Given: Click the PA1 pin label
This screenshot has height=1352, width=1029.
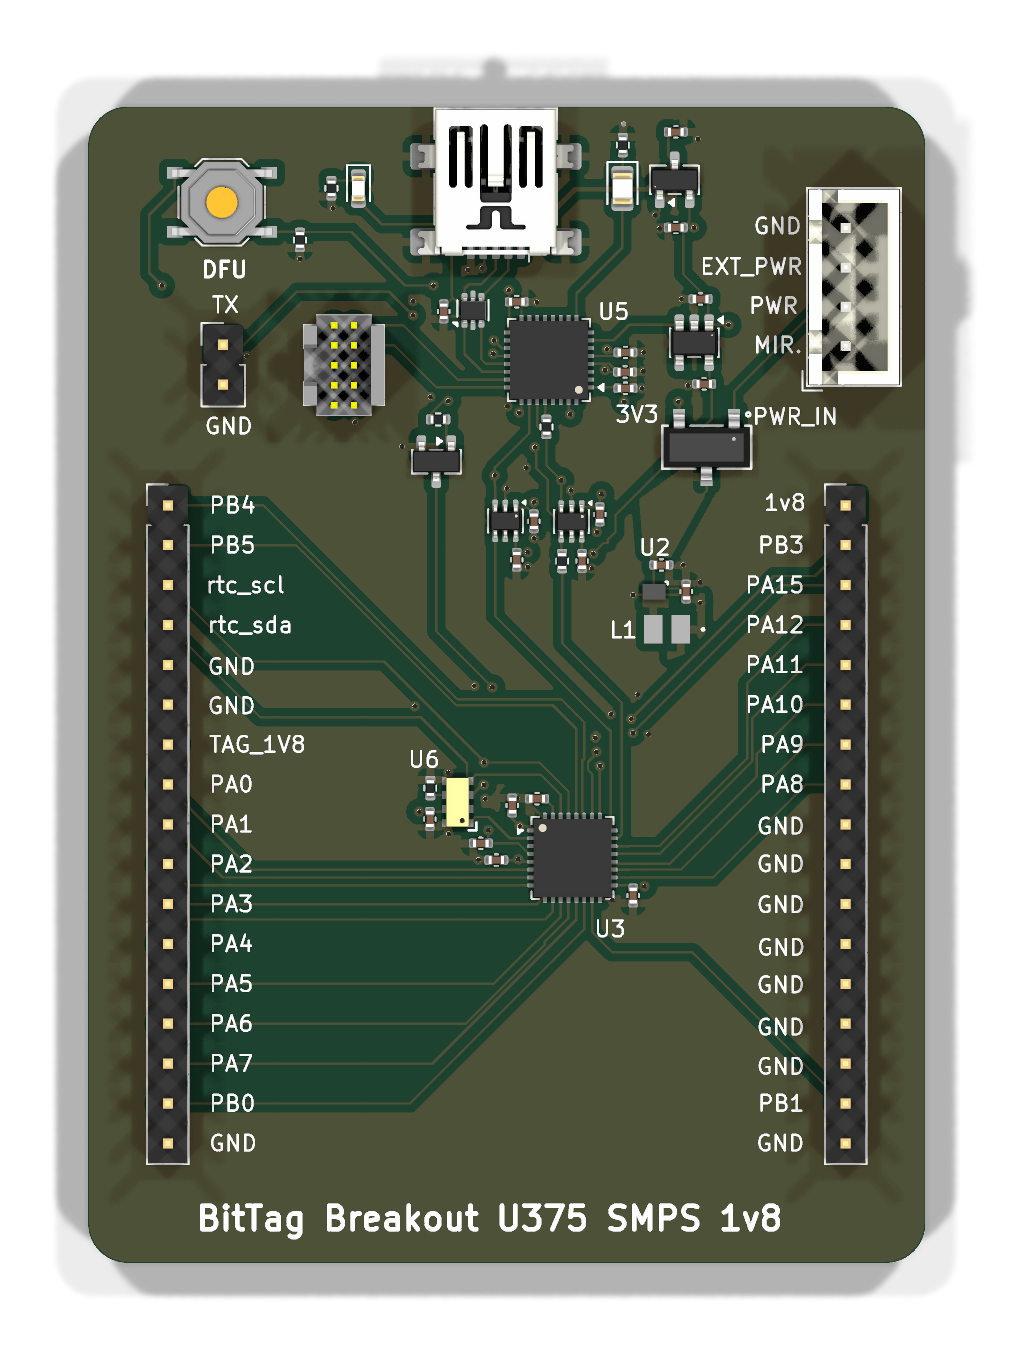Looking at the screenshot, I should [231, 824].
